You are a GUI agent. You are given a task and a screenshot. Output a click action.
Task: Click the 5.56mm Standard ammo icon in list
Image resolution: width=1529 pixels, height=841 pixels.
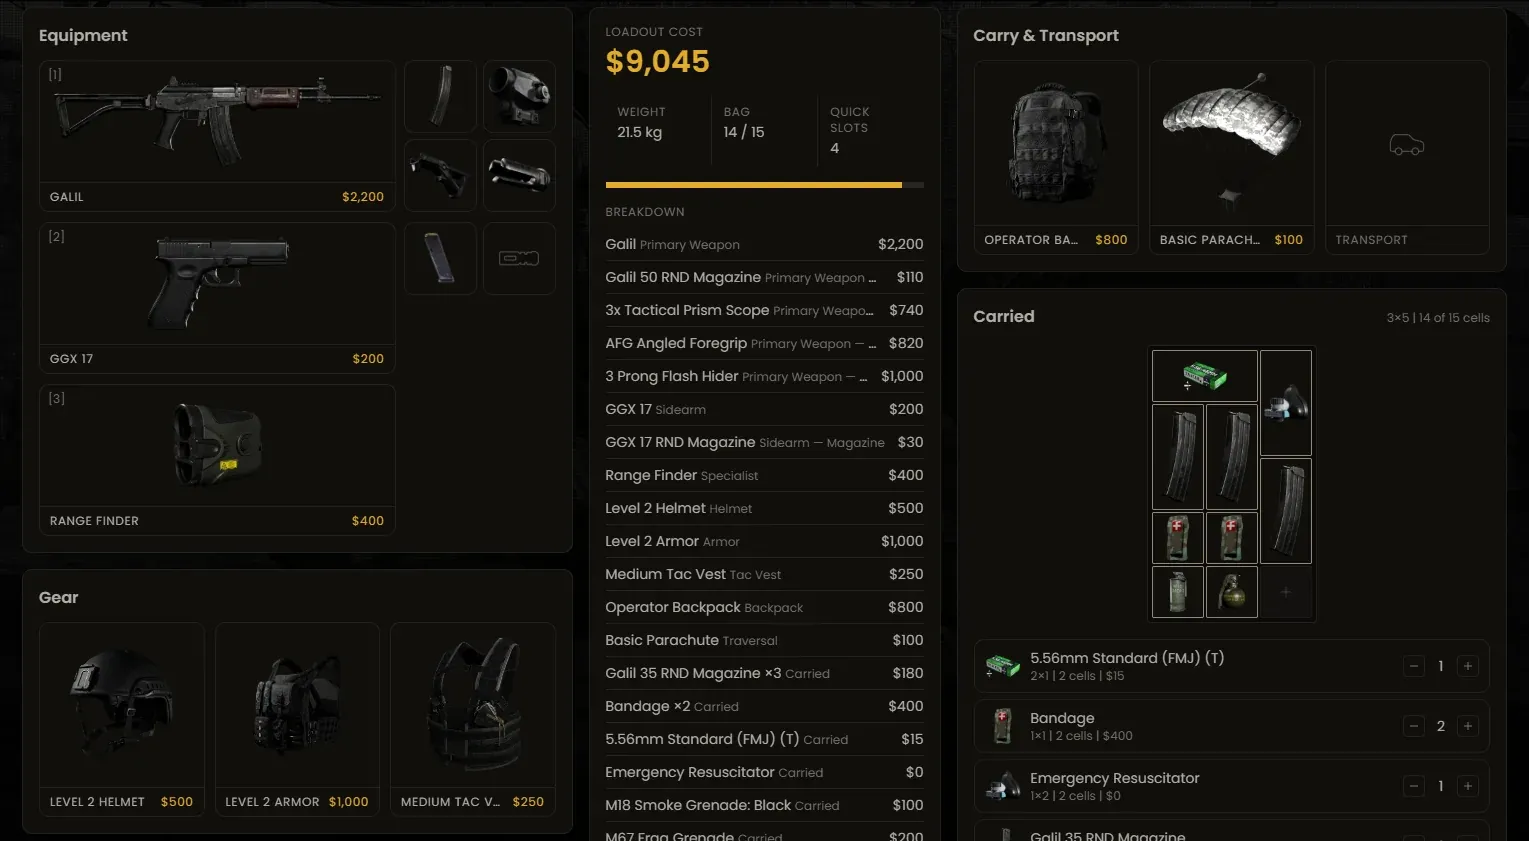(x=1002, y=666)
